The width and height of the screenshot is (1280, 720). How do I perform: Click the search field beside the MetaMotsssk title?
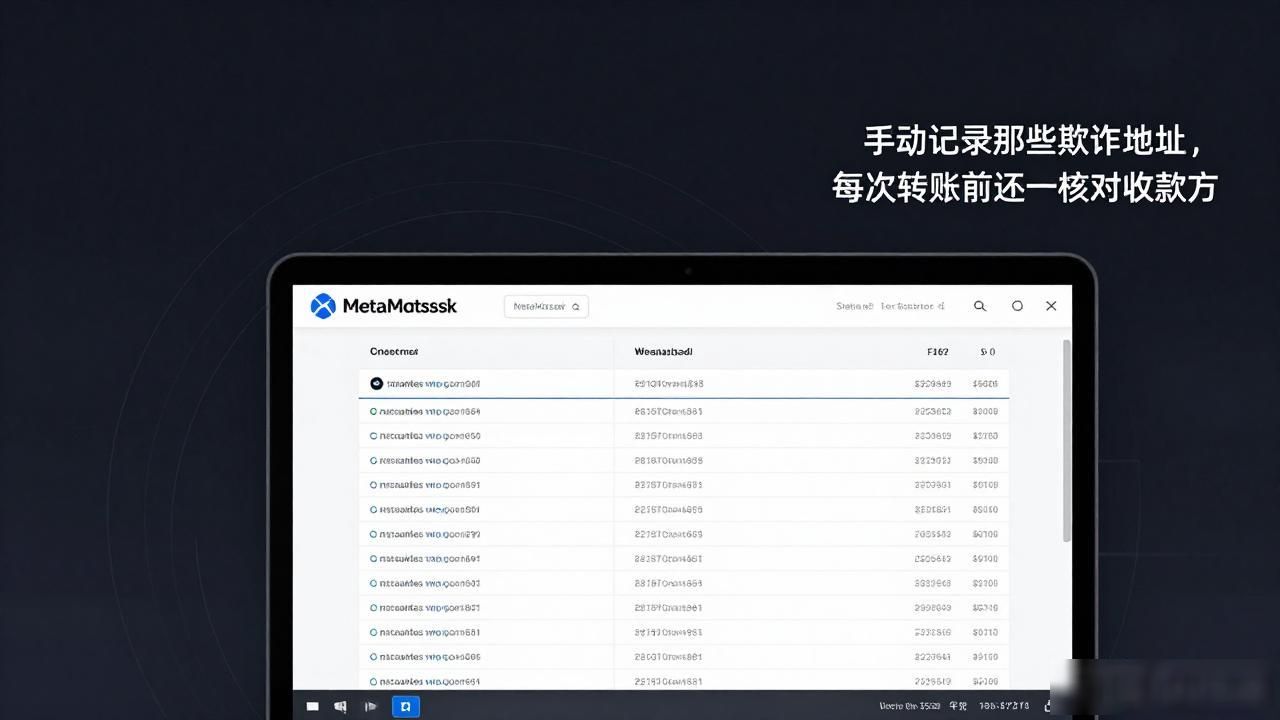pyautogui.click(x=546, y=307)
